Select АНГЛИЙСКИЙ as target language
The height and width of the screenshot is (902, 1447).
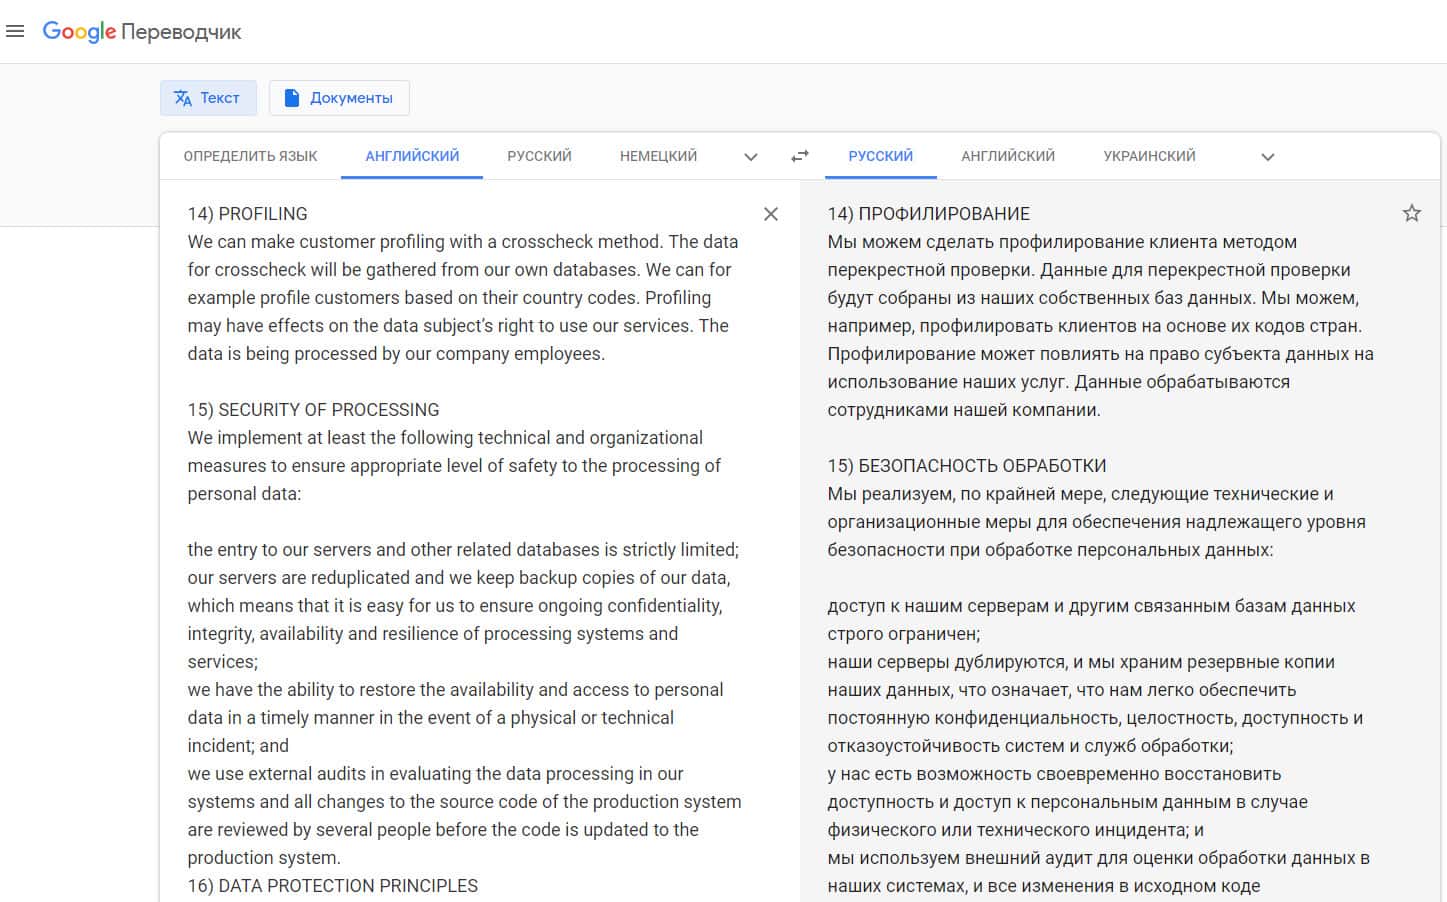pyautogui.click(x=1008, y=156)
